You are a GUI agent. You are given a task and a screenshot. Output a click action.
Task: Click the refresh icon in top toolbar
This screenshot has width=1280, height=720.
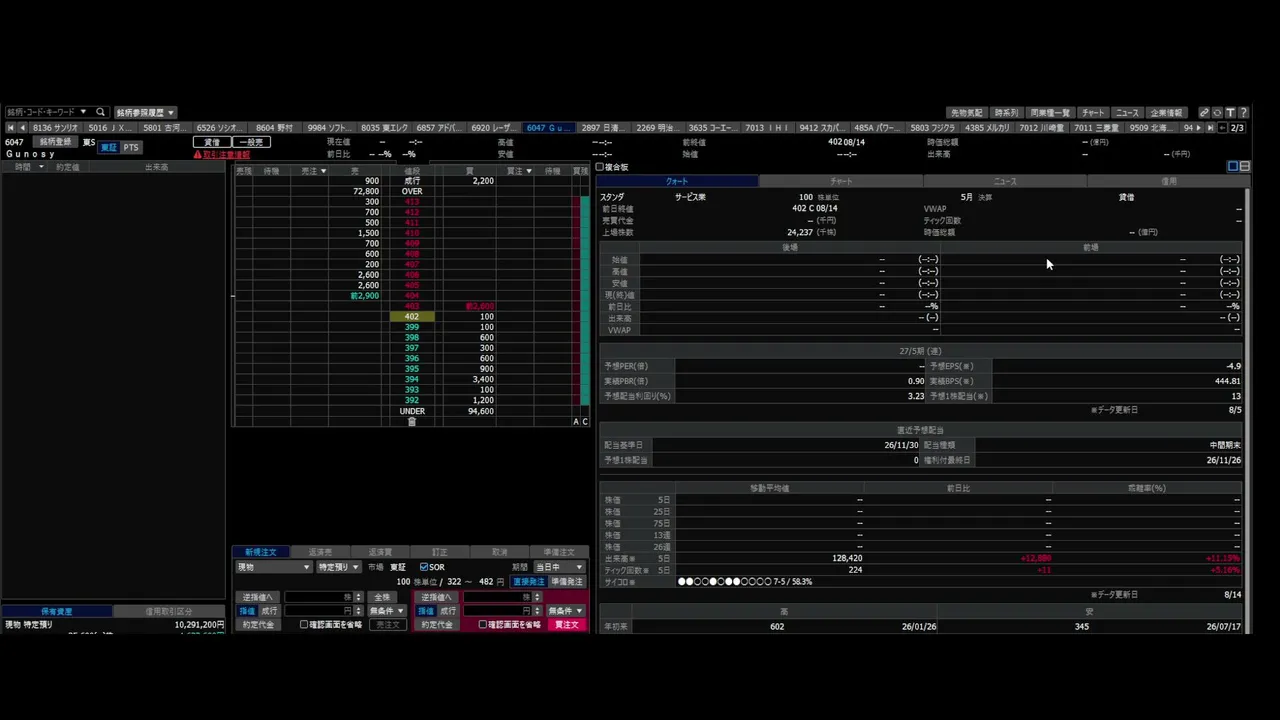[1217, 113]
